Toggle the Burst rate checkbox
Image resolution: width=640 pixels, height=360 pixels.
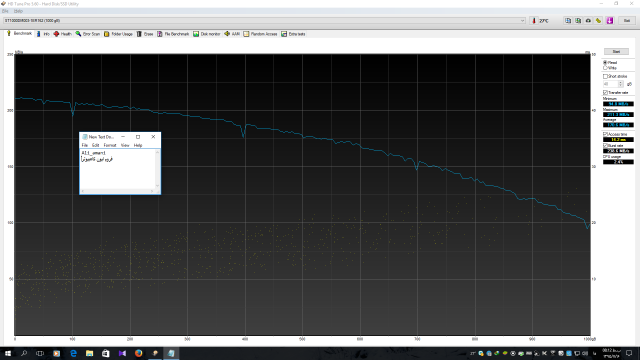click(x=605, y=145)
